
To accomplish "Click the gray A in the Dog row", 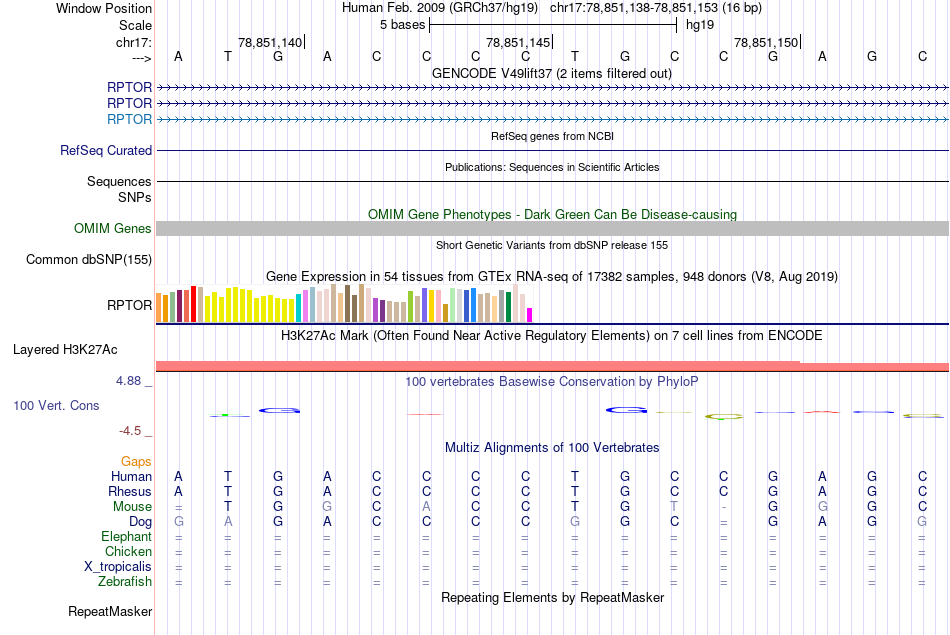I will (x=228, y=522).
